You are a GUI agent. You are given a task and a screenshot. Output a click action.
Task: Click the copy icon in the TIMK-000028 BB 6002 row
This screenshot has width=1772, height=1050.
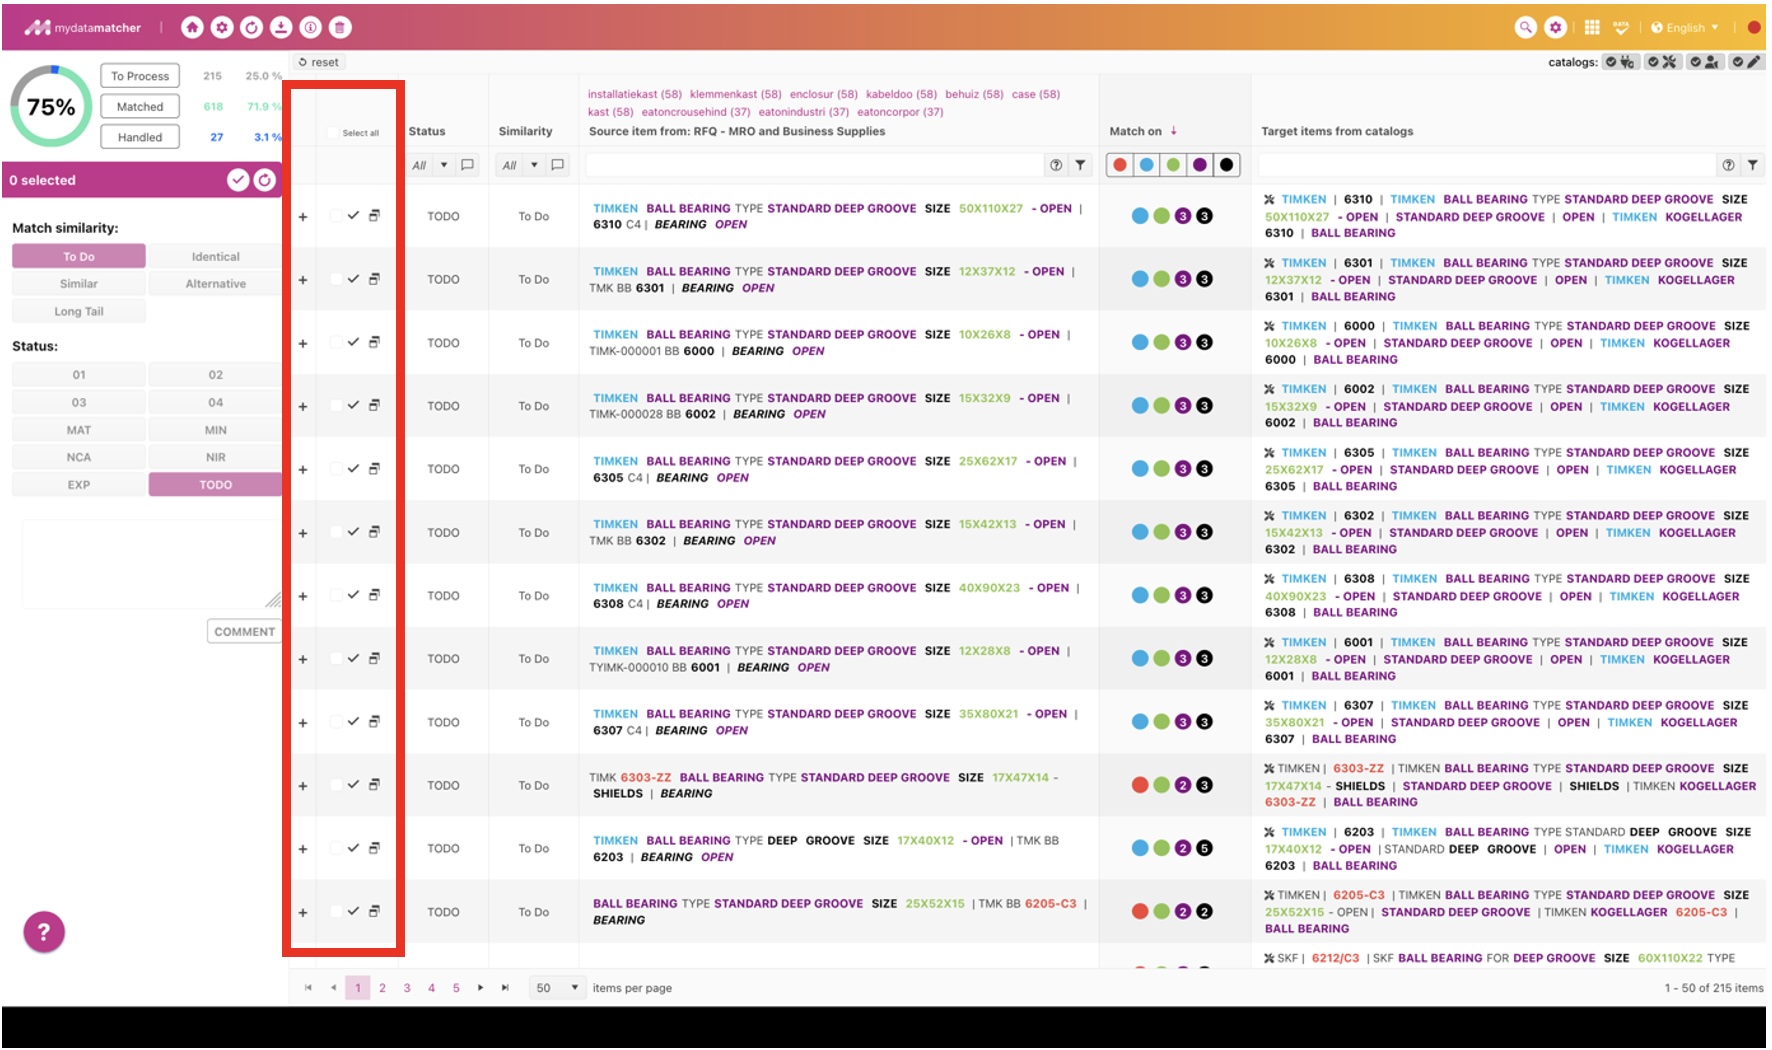[374, 405]
